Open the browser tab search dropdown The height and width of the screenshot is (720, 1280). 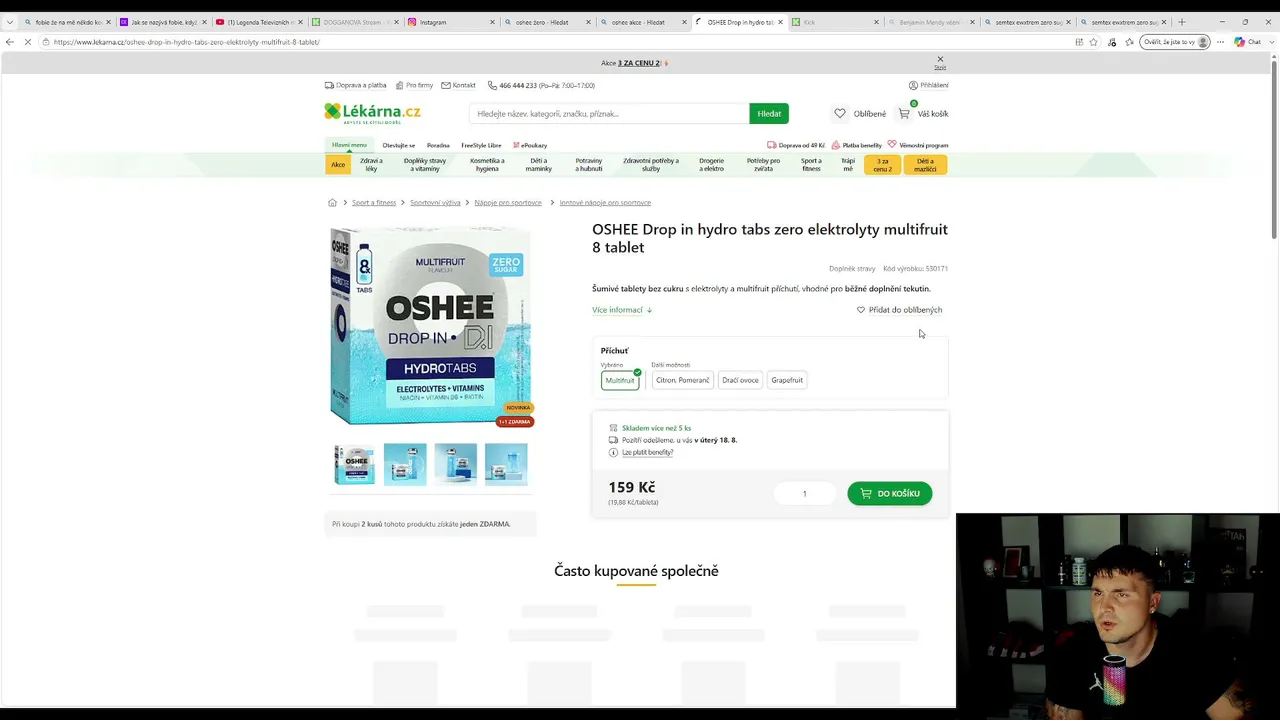10,22
